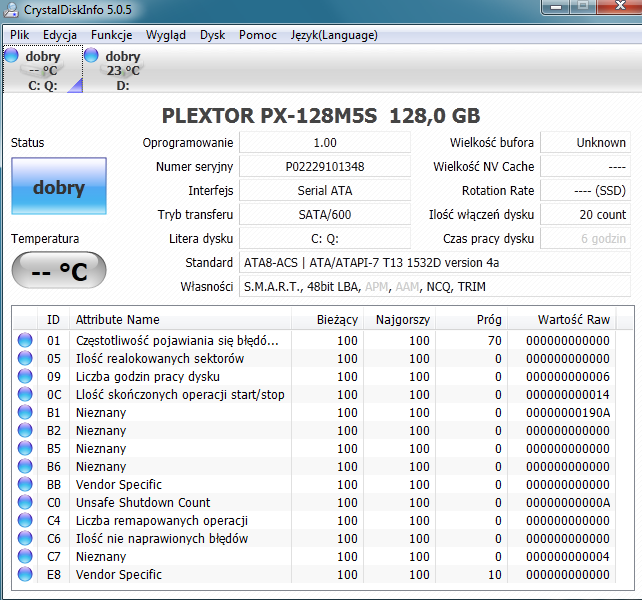
Task: Click the status orb for attribute C4
Action: [x=25, y=520]
